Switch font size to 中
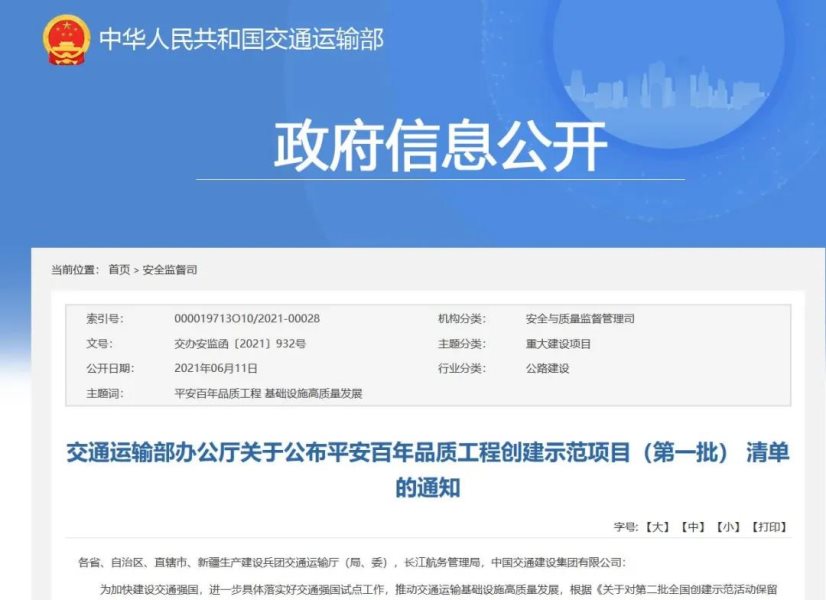Viewport: 826px width, 600px height. click(693, 526)
